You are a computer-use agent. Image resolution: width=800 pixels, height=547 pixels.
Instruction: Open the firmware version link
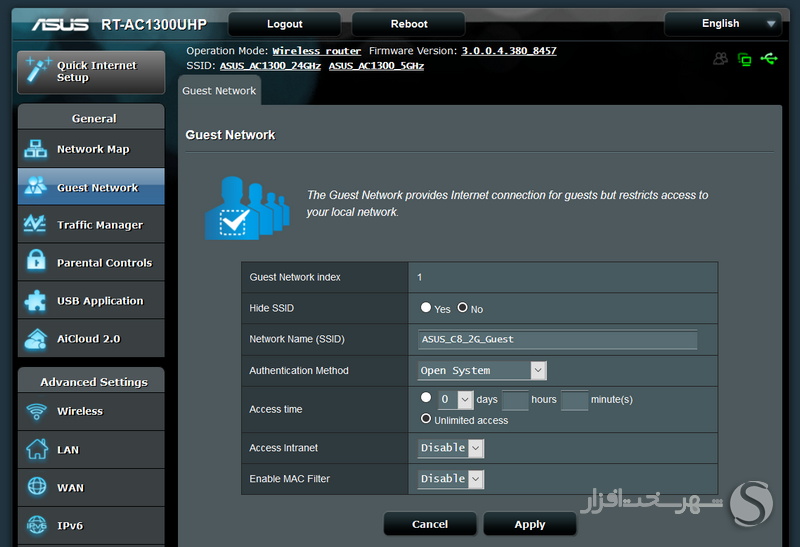tap(509, 51)
